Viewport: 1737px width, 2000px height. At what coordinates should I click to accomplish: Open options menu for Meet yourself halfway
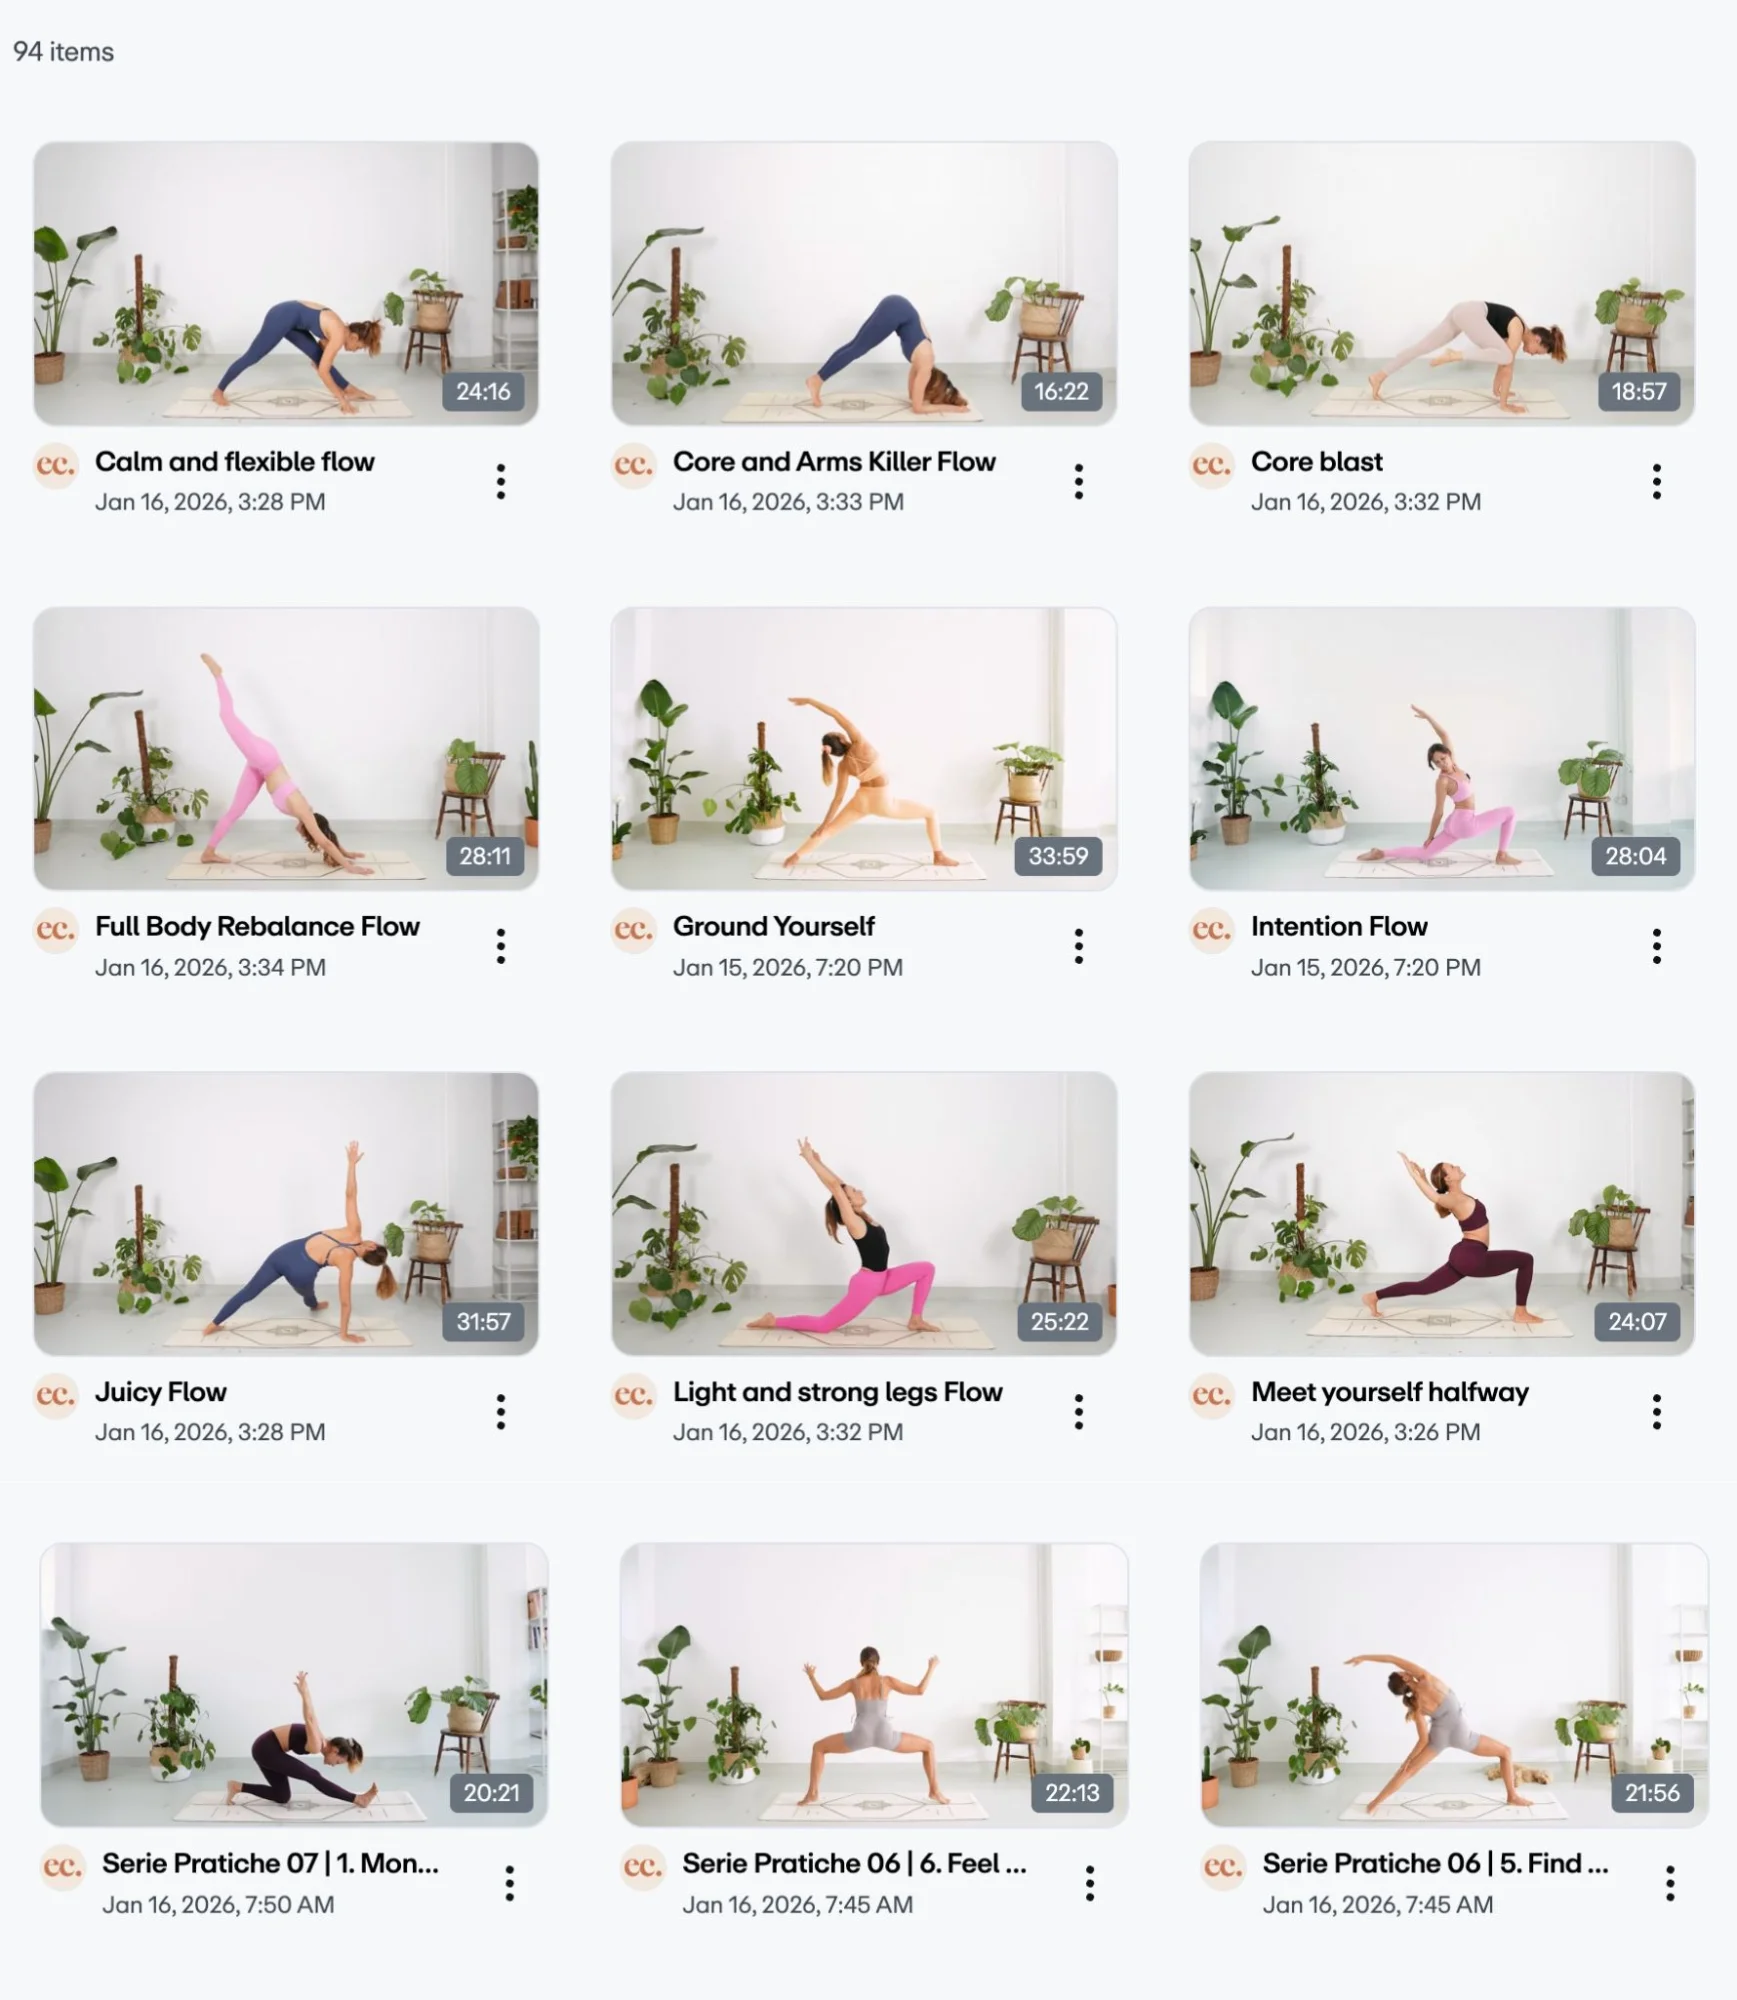[1656, 1412]
